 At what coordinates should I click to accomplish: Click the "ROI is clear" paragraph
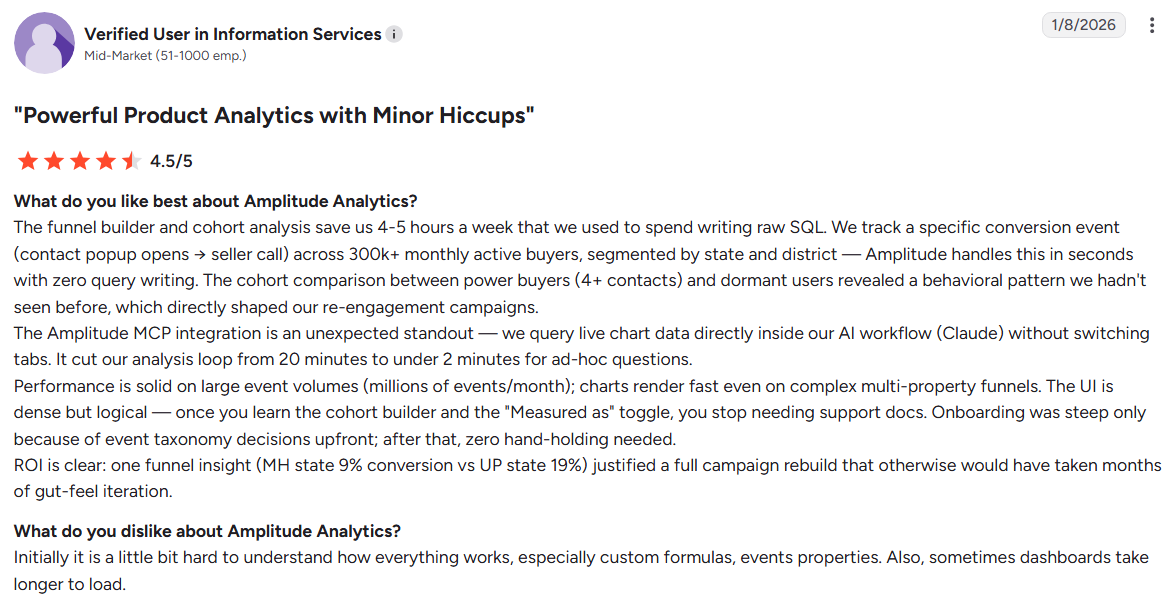(587, 478)
